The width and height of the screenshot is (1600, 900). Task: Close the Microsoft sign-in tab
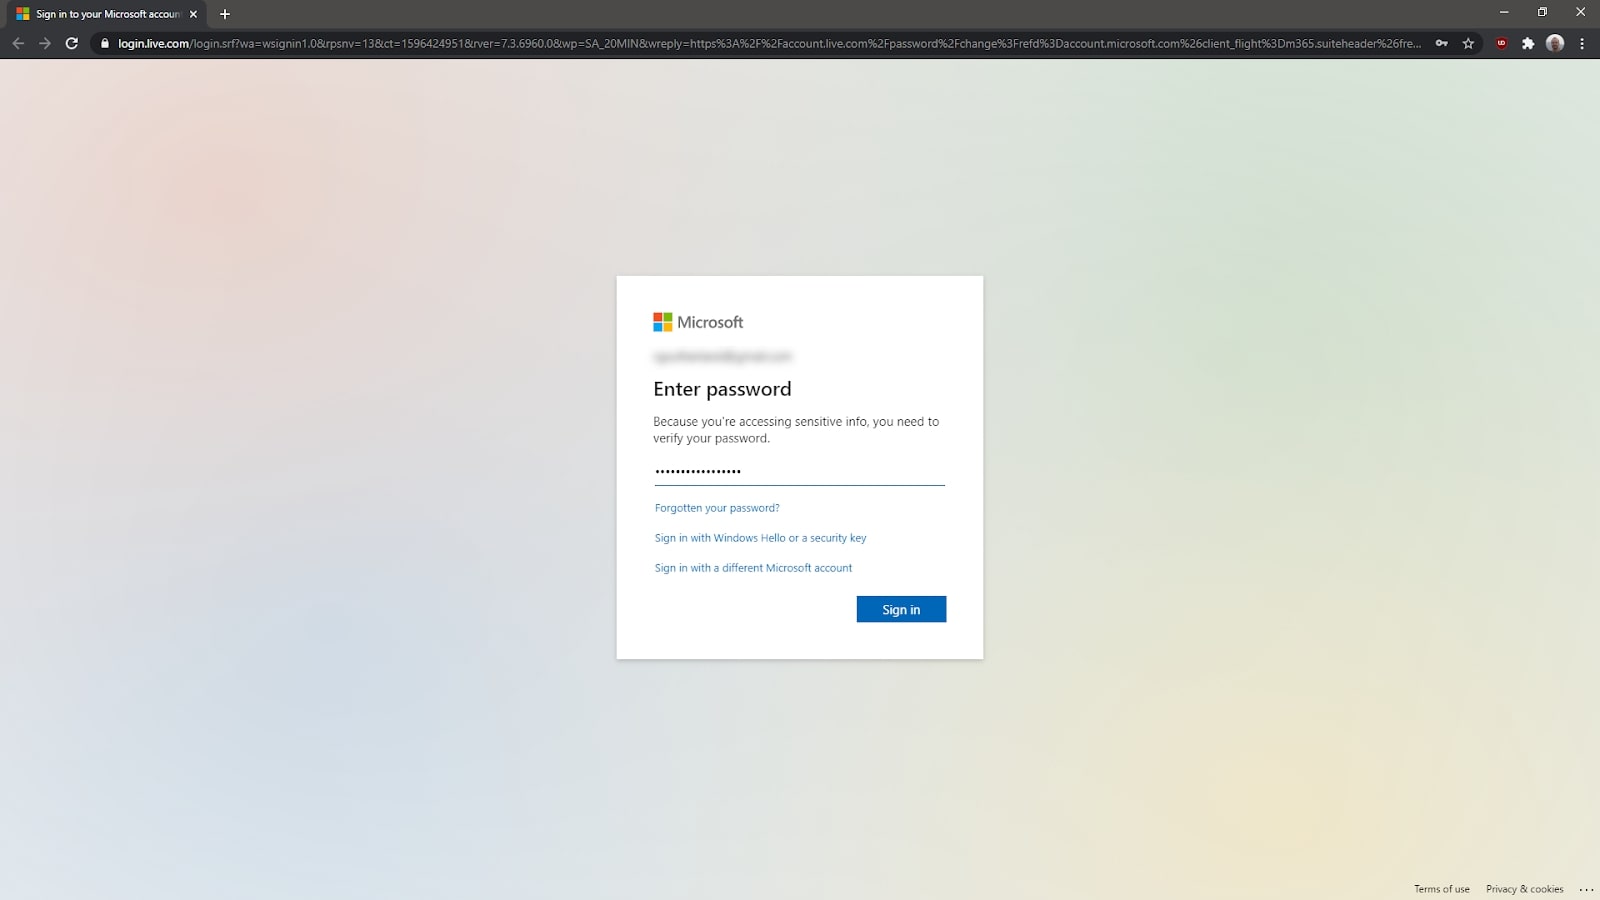[x=193, y=14]
